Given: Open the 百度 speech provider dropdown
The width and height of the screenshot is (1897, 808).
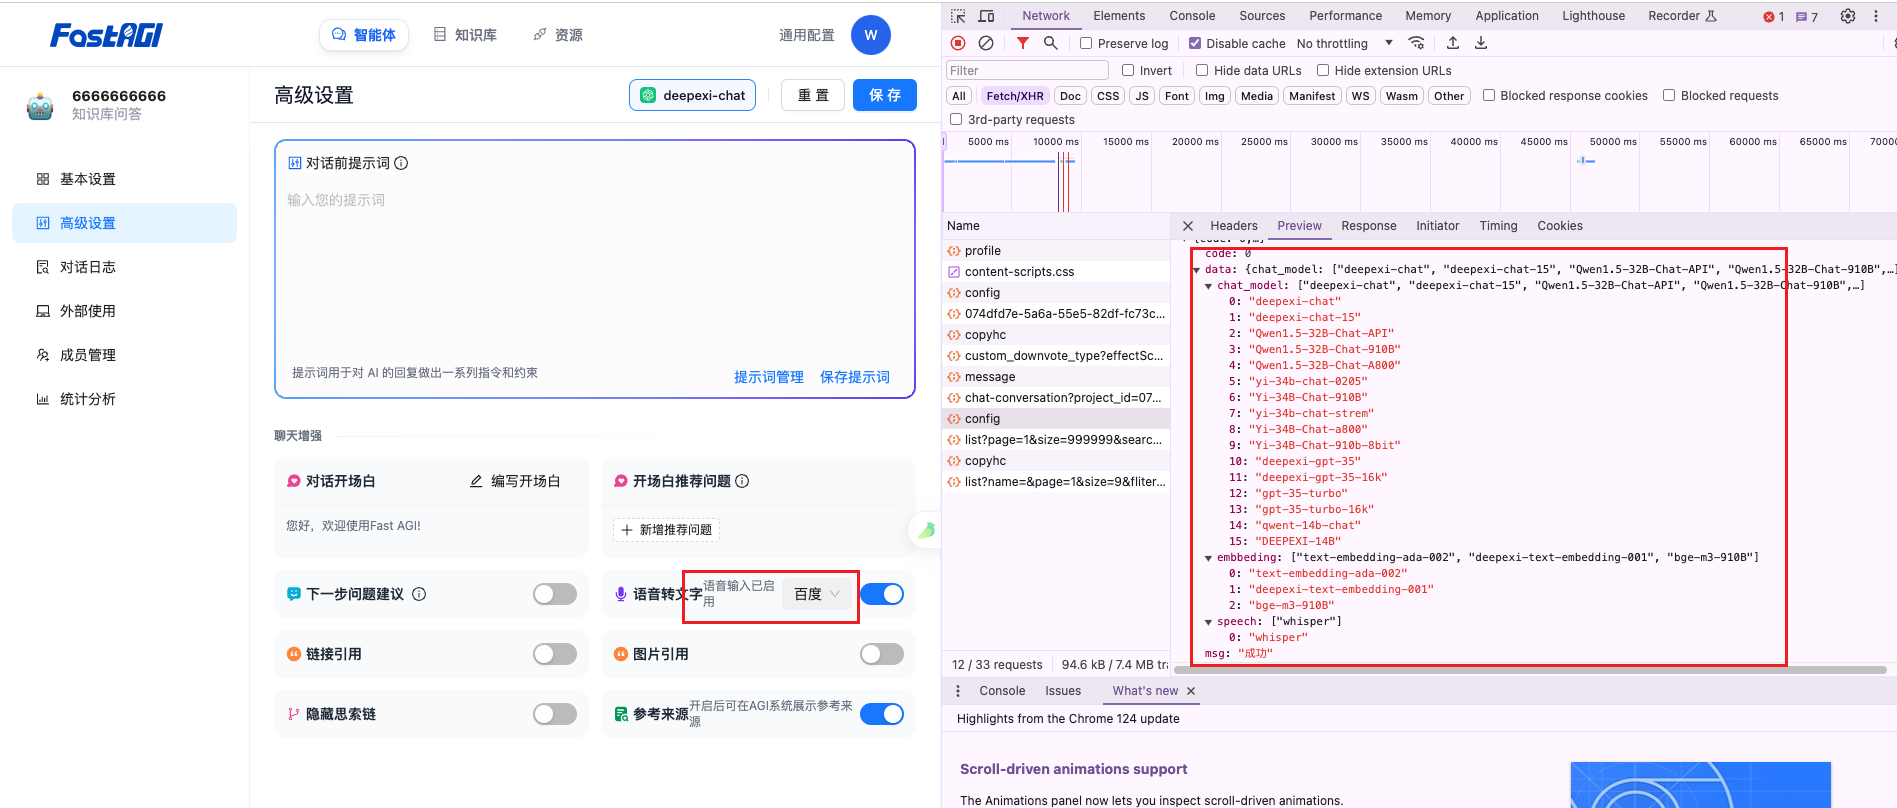Looking at the screenshot, I should point(817,594).
